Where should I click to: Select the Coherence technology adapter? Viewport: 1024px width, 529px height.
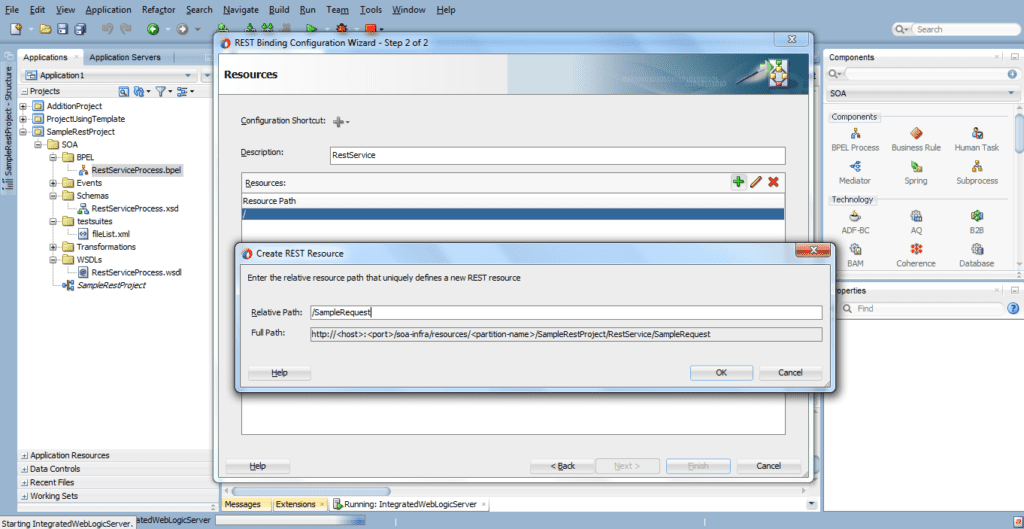[x=916, y=256]
